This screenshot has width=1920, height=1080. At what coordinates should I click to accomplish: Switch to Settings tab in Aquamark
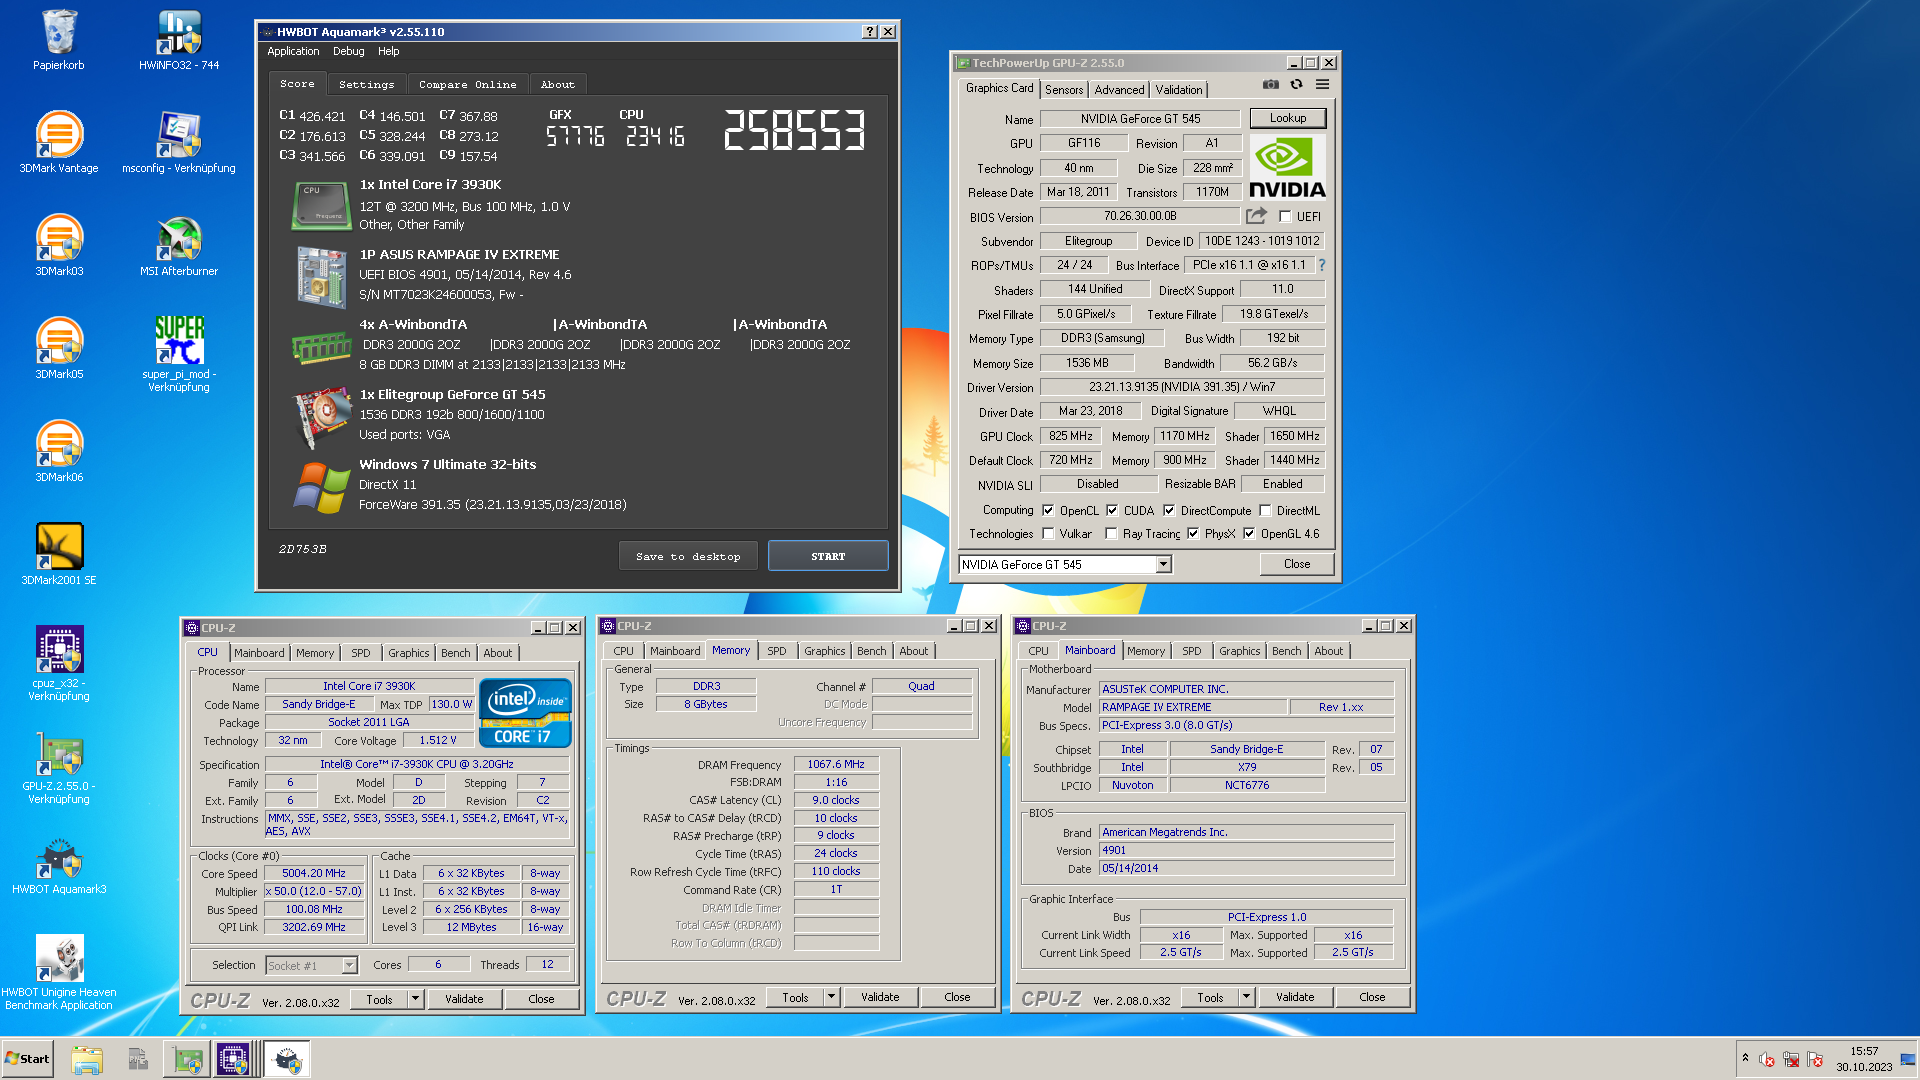click(366, 85)
